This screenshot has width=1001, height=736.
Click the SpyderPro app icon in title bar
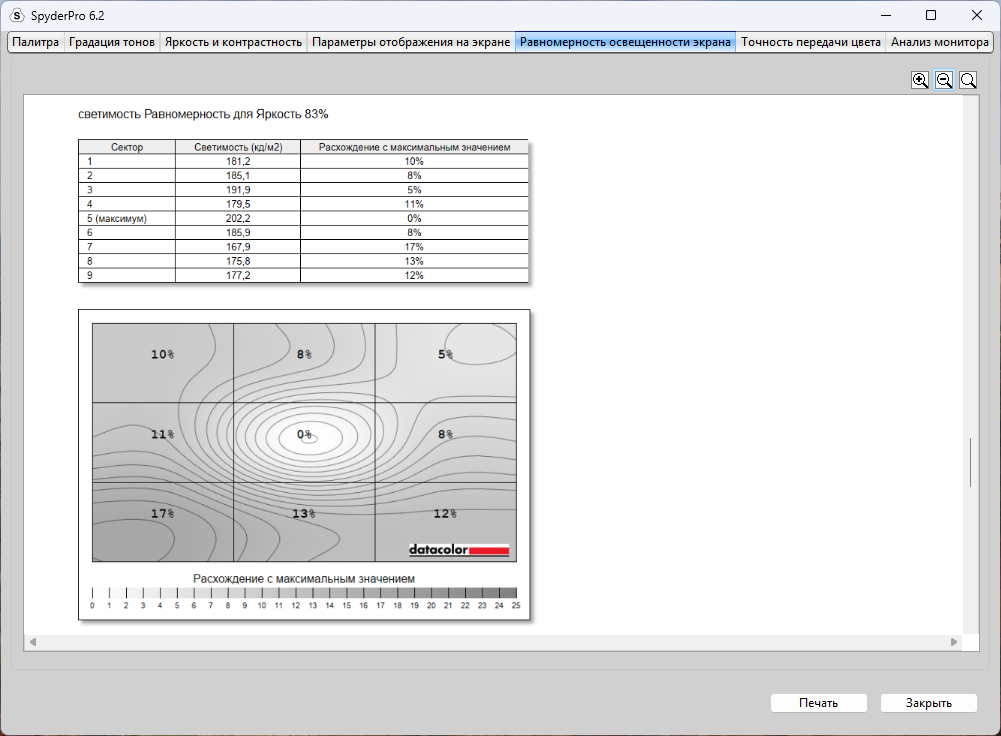coord(17,15)
